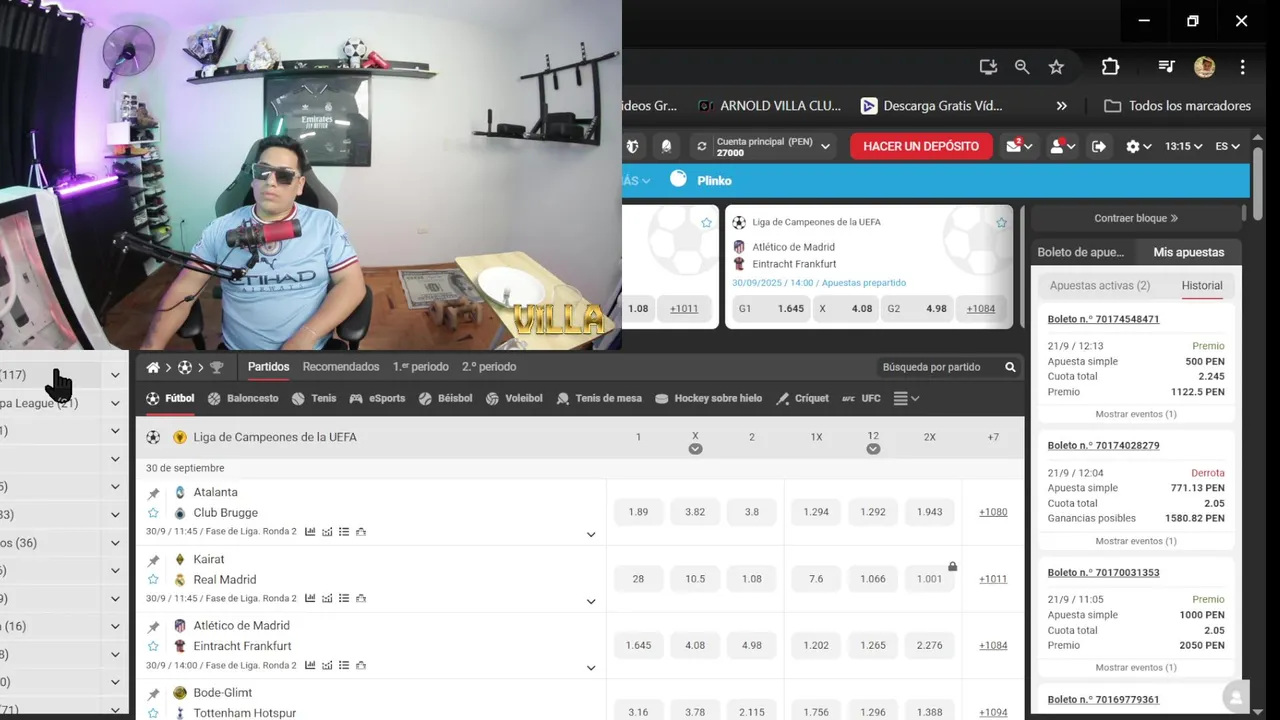1280x720 pixels.
Task: Open Chrome media control icon
Action: (1166, 67)
